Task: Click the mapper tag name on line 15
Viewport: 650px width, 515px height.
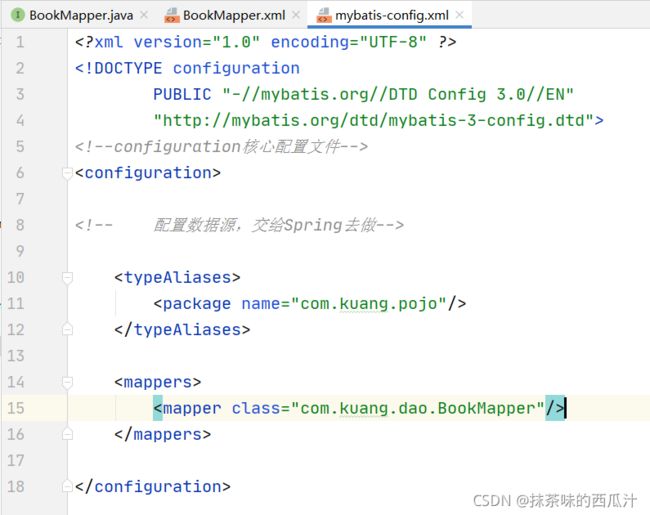Action: 192,408
